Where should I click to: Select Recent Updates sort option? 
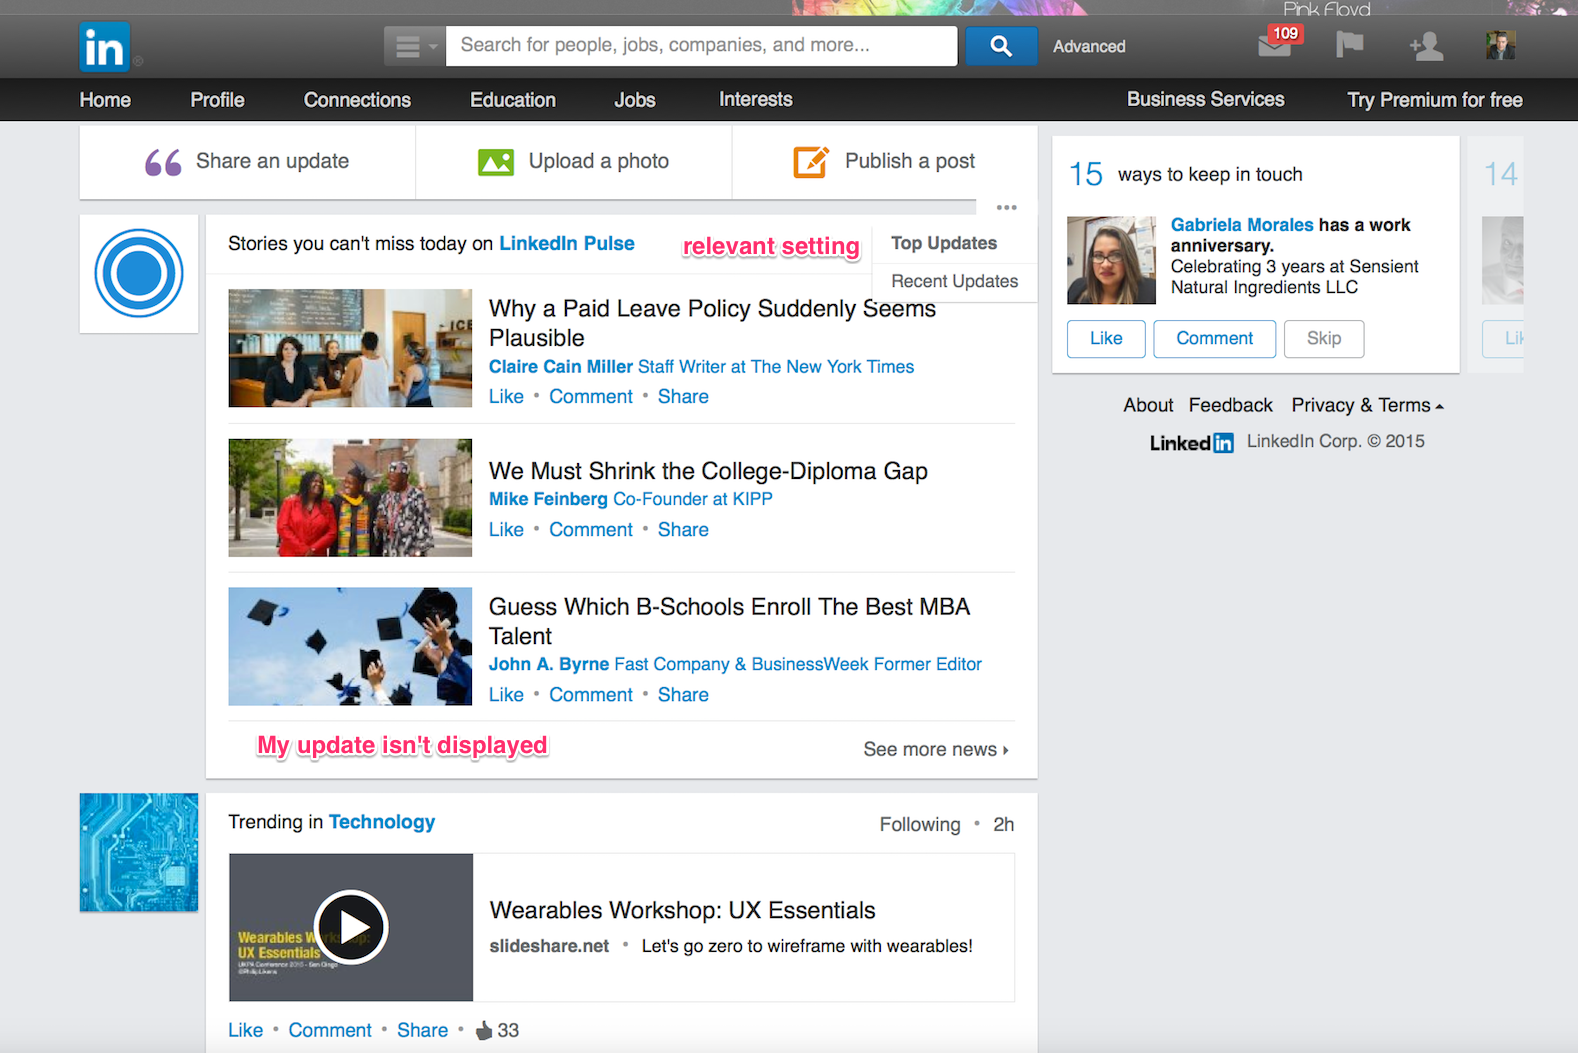click(x=954, y=282)
